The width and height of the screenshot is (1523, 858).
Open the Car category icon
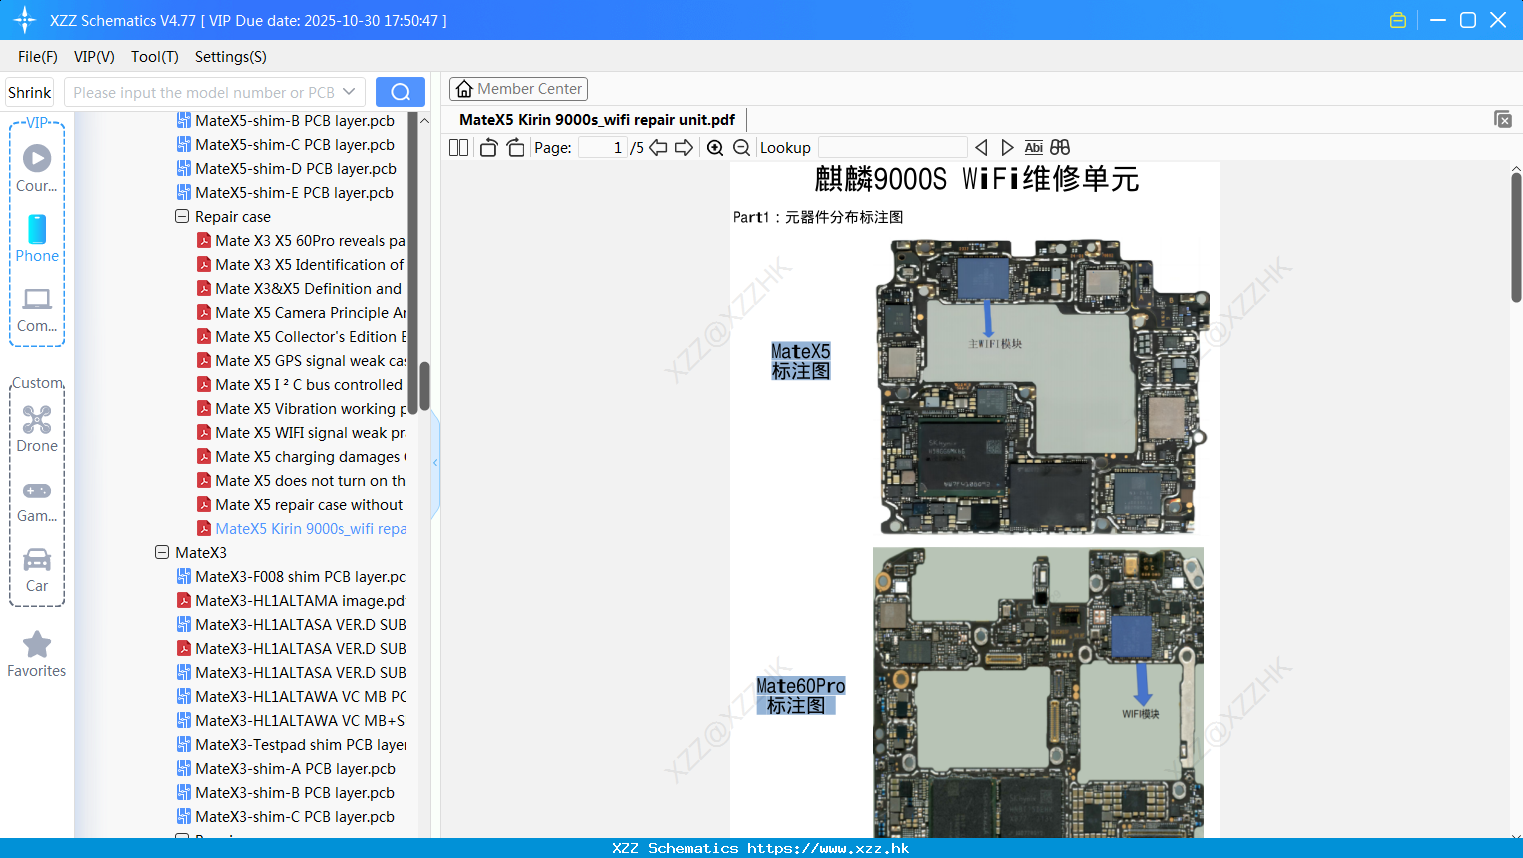point(37,559)
